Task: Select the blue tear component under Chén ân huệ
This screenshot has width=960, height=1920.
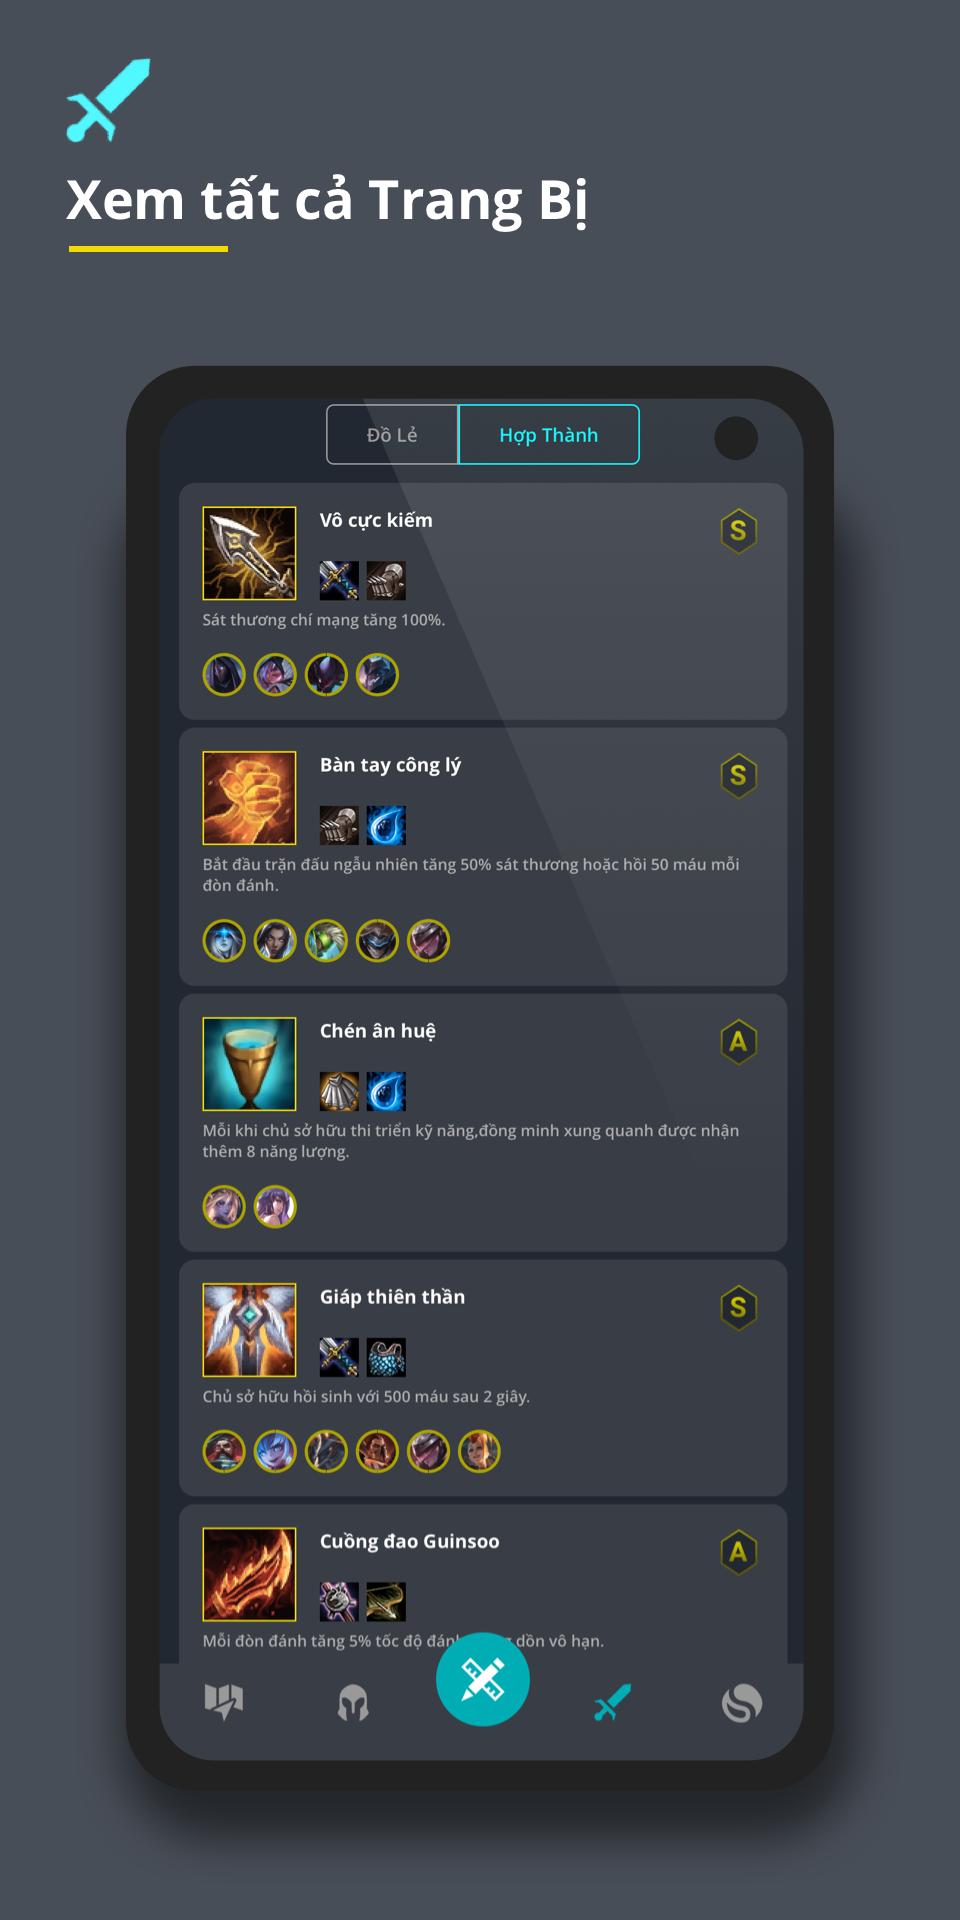Action: [386, 1091]
